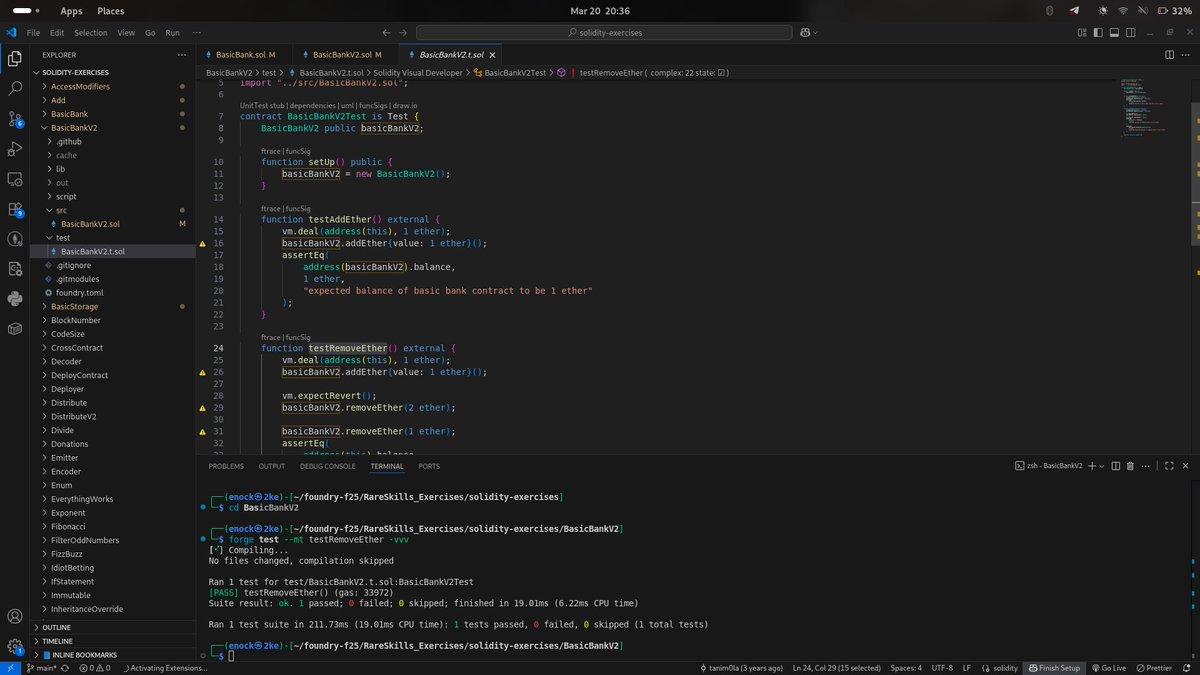Open the Manage gear icon
Screen dimensions: 1200x675
click(x=15, y=646)
